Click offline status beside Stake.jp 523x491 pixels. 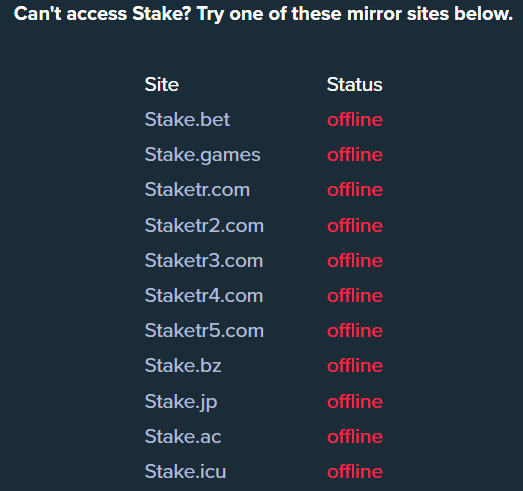tap(355, 401)
